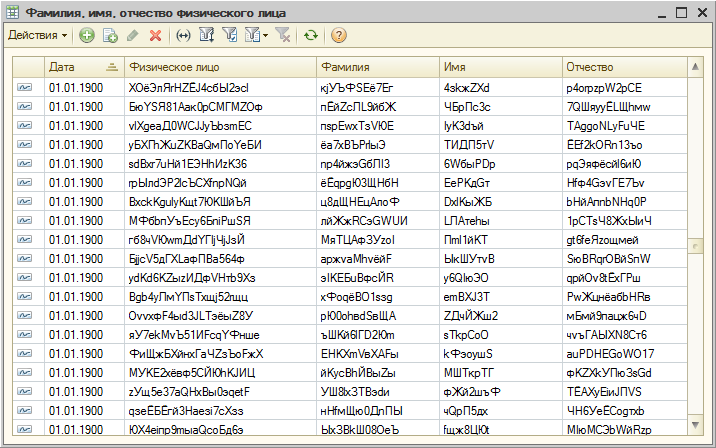The height and width of the screenshot is (448, 716).
Task: Select surname cell йКусВhЙВыZы
Action: [378, 373]
